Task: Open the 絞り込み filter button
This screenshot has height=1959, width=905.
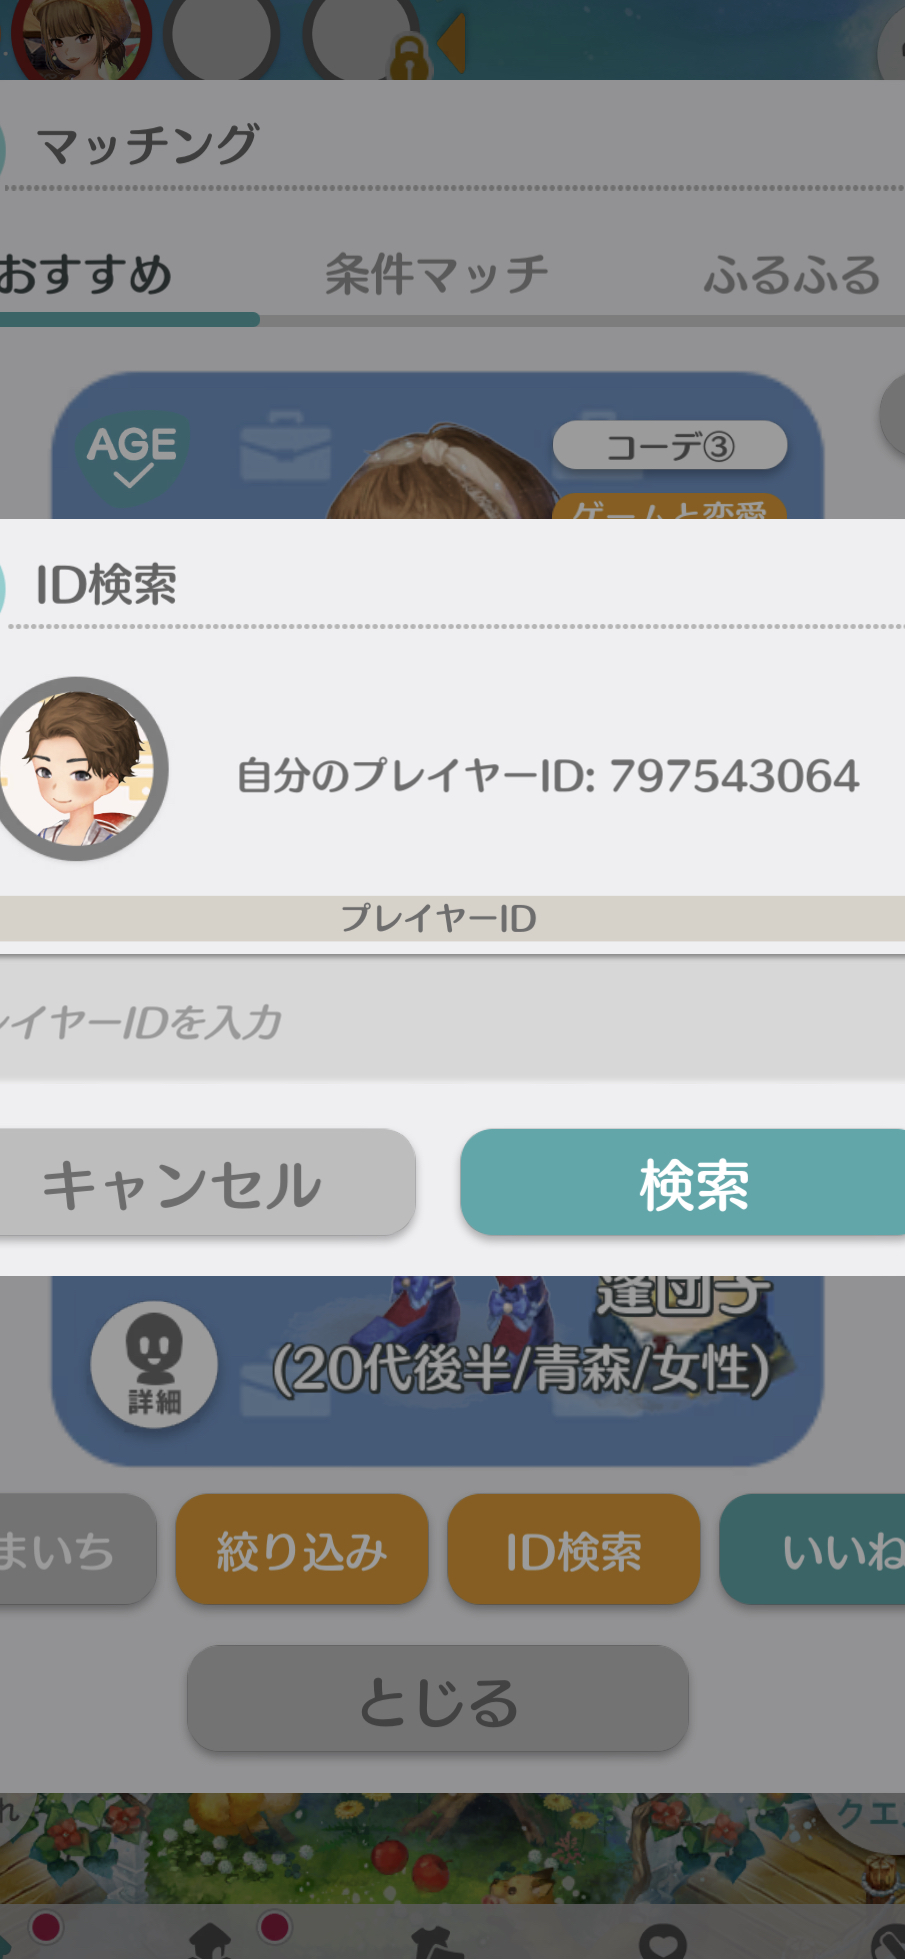Action: coord(302,1549)
